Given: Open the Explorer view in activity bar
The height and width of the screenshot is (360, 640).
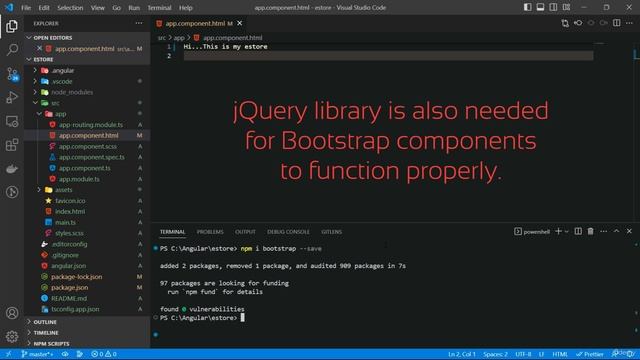Looking at the screenshot, I should click(12, 26).
